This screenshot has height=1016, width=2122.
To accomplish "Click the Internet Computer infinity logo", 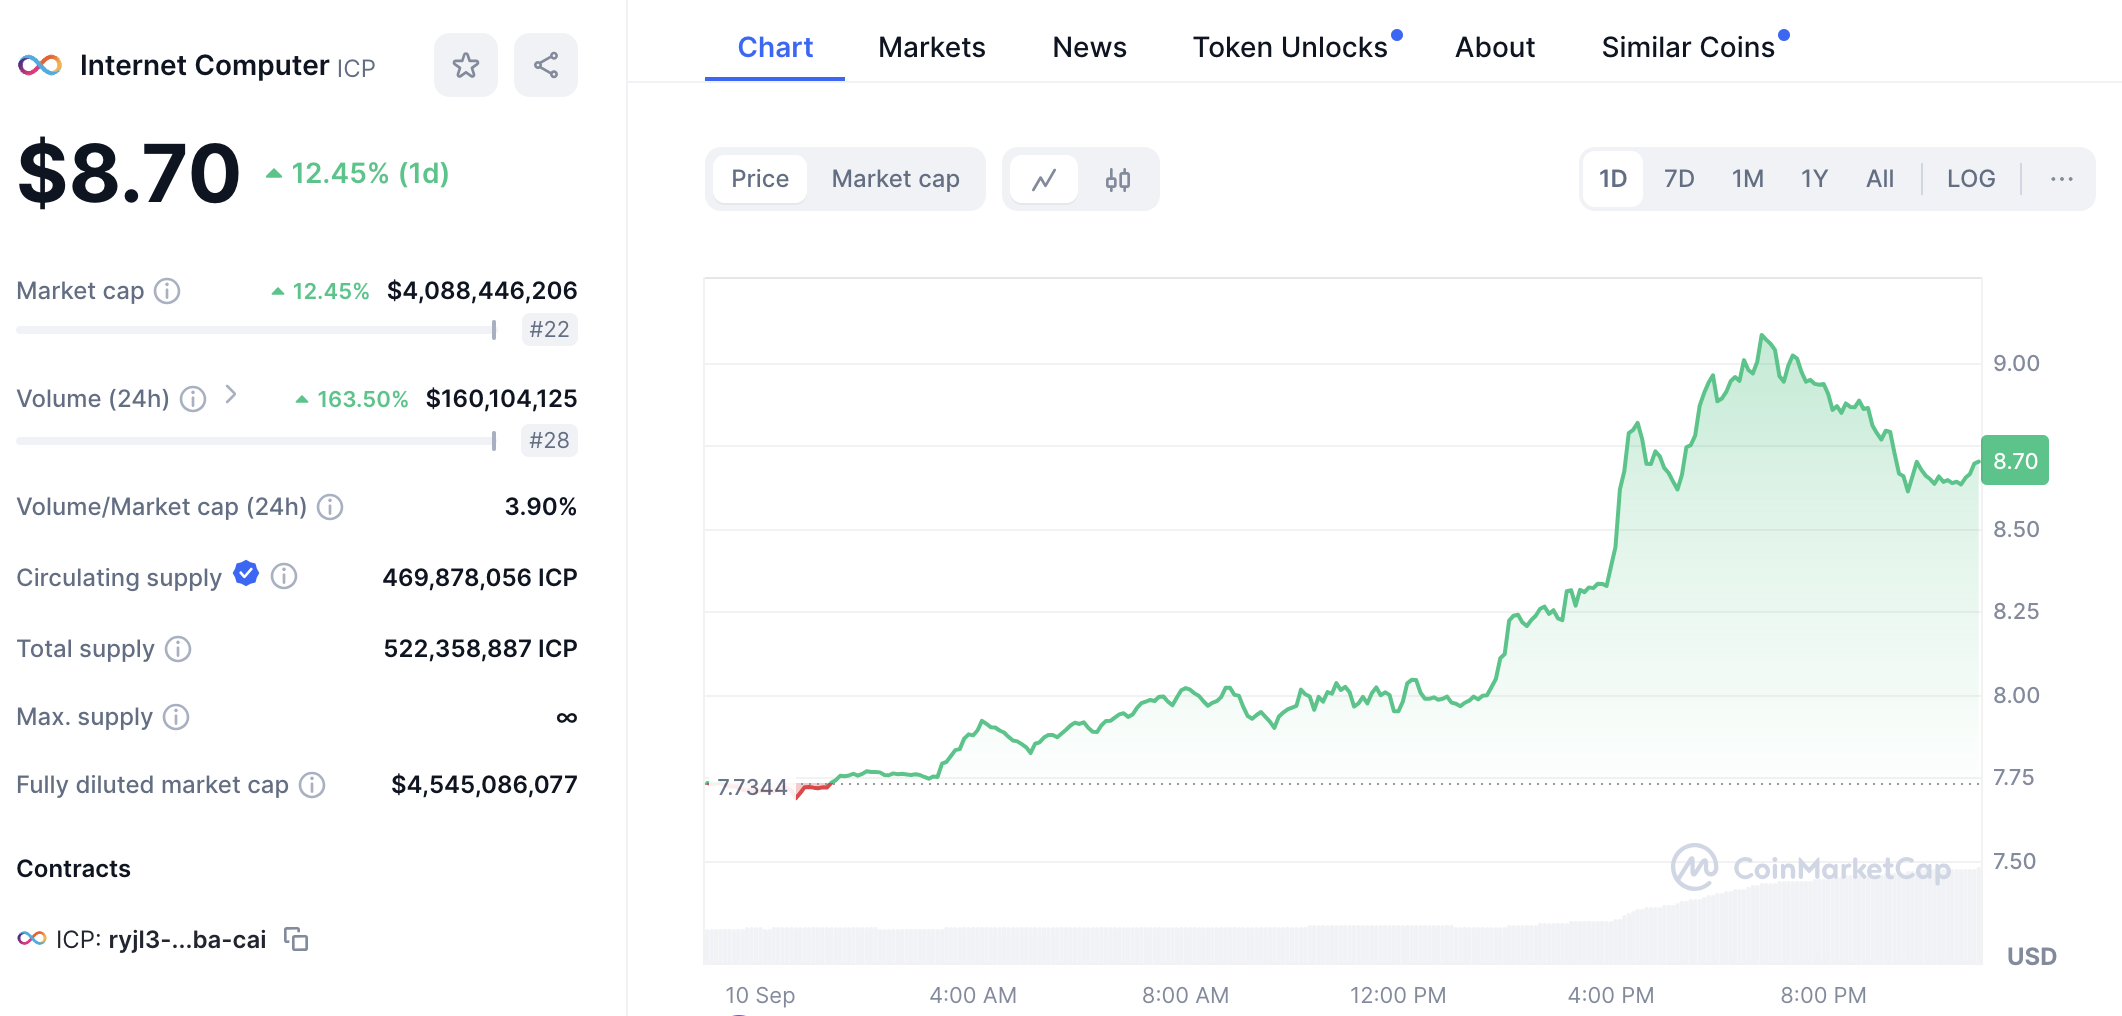I will 40,66.
